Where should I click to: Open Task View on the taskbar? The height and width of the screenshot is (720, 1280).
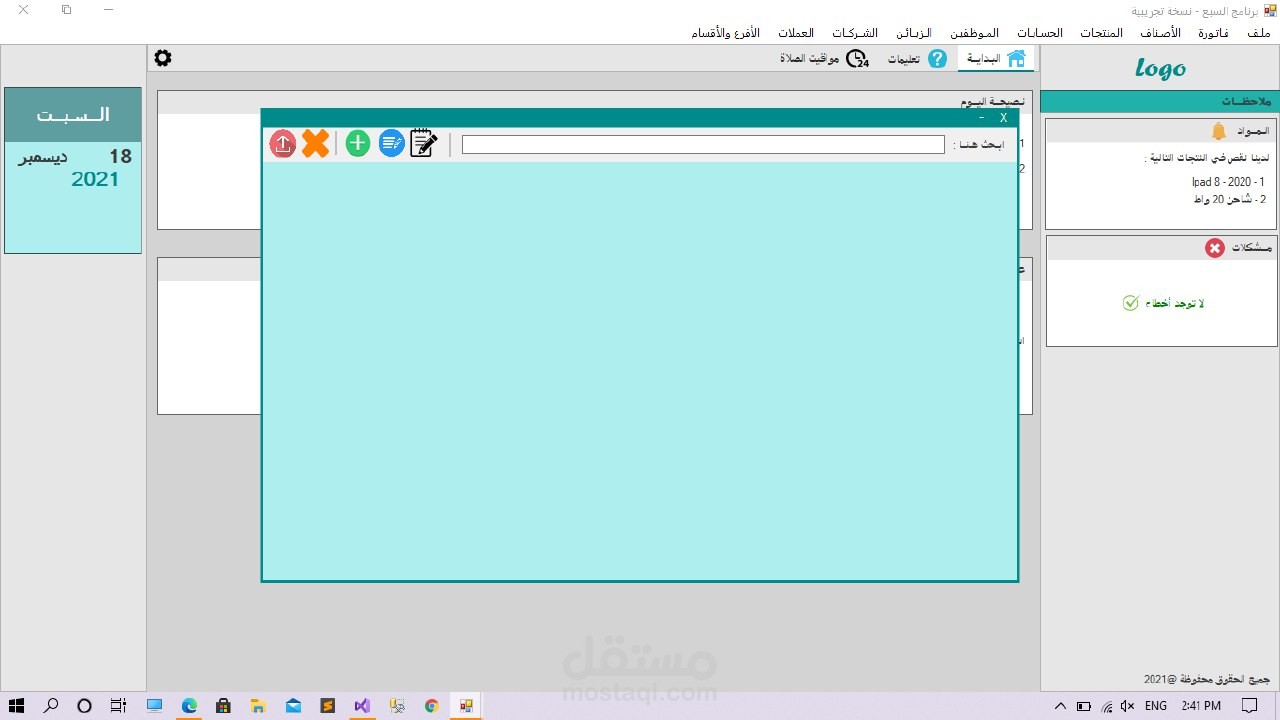point(118,706)
